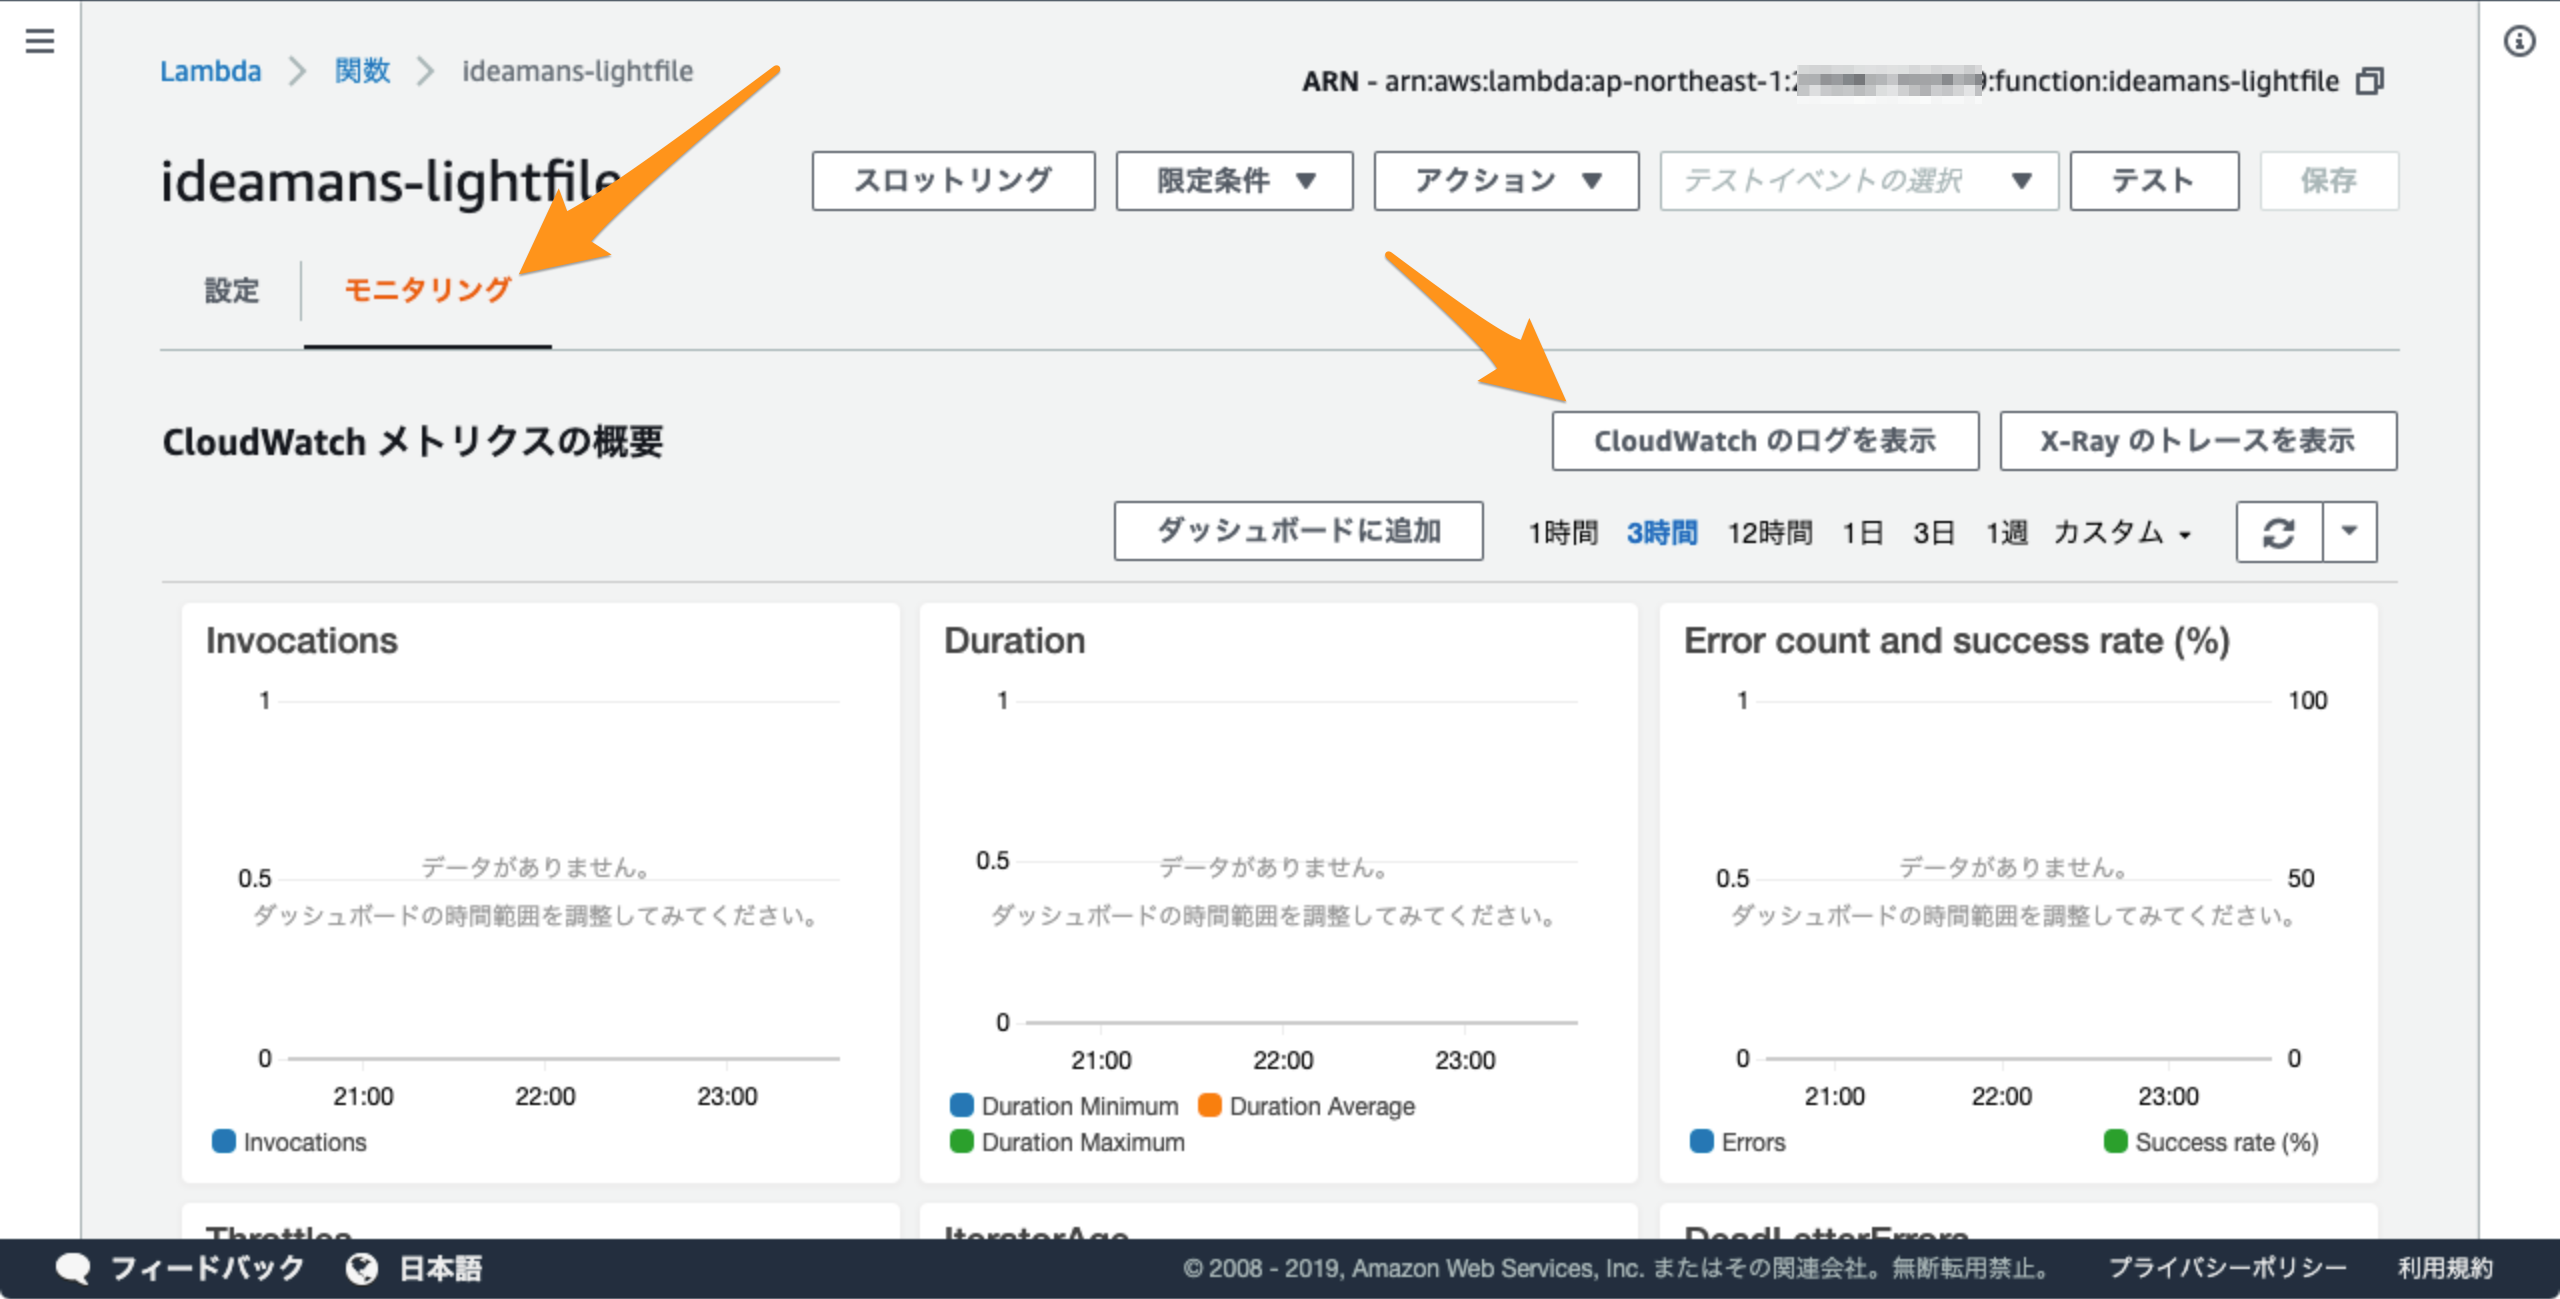Image resolution: width=2560 pixels, height=1299 pixels.
Task: Switch to the 設定 tab
Action: click(232, 291)
